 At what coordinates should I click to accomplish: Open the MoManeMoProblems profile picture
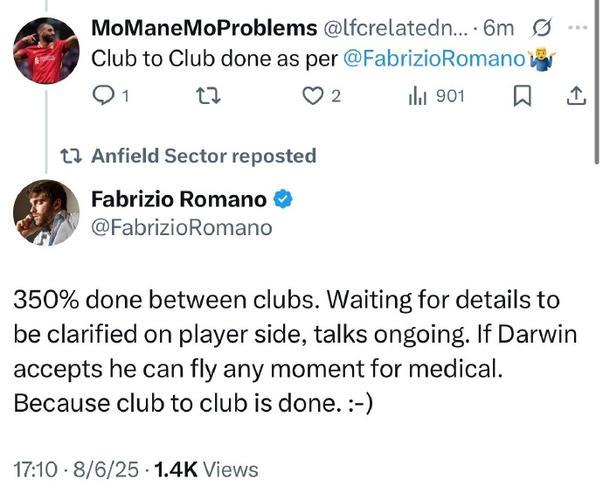46,49
